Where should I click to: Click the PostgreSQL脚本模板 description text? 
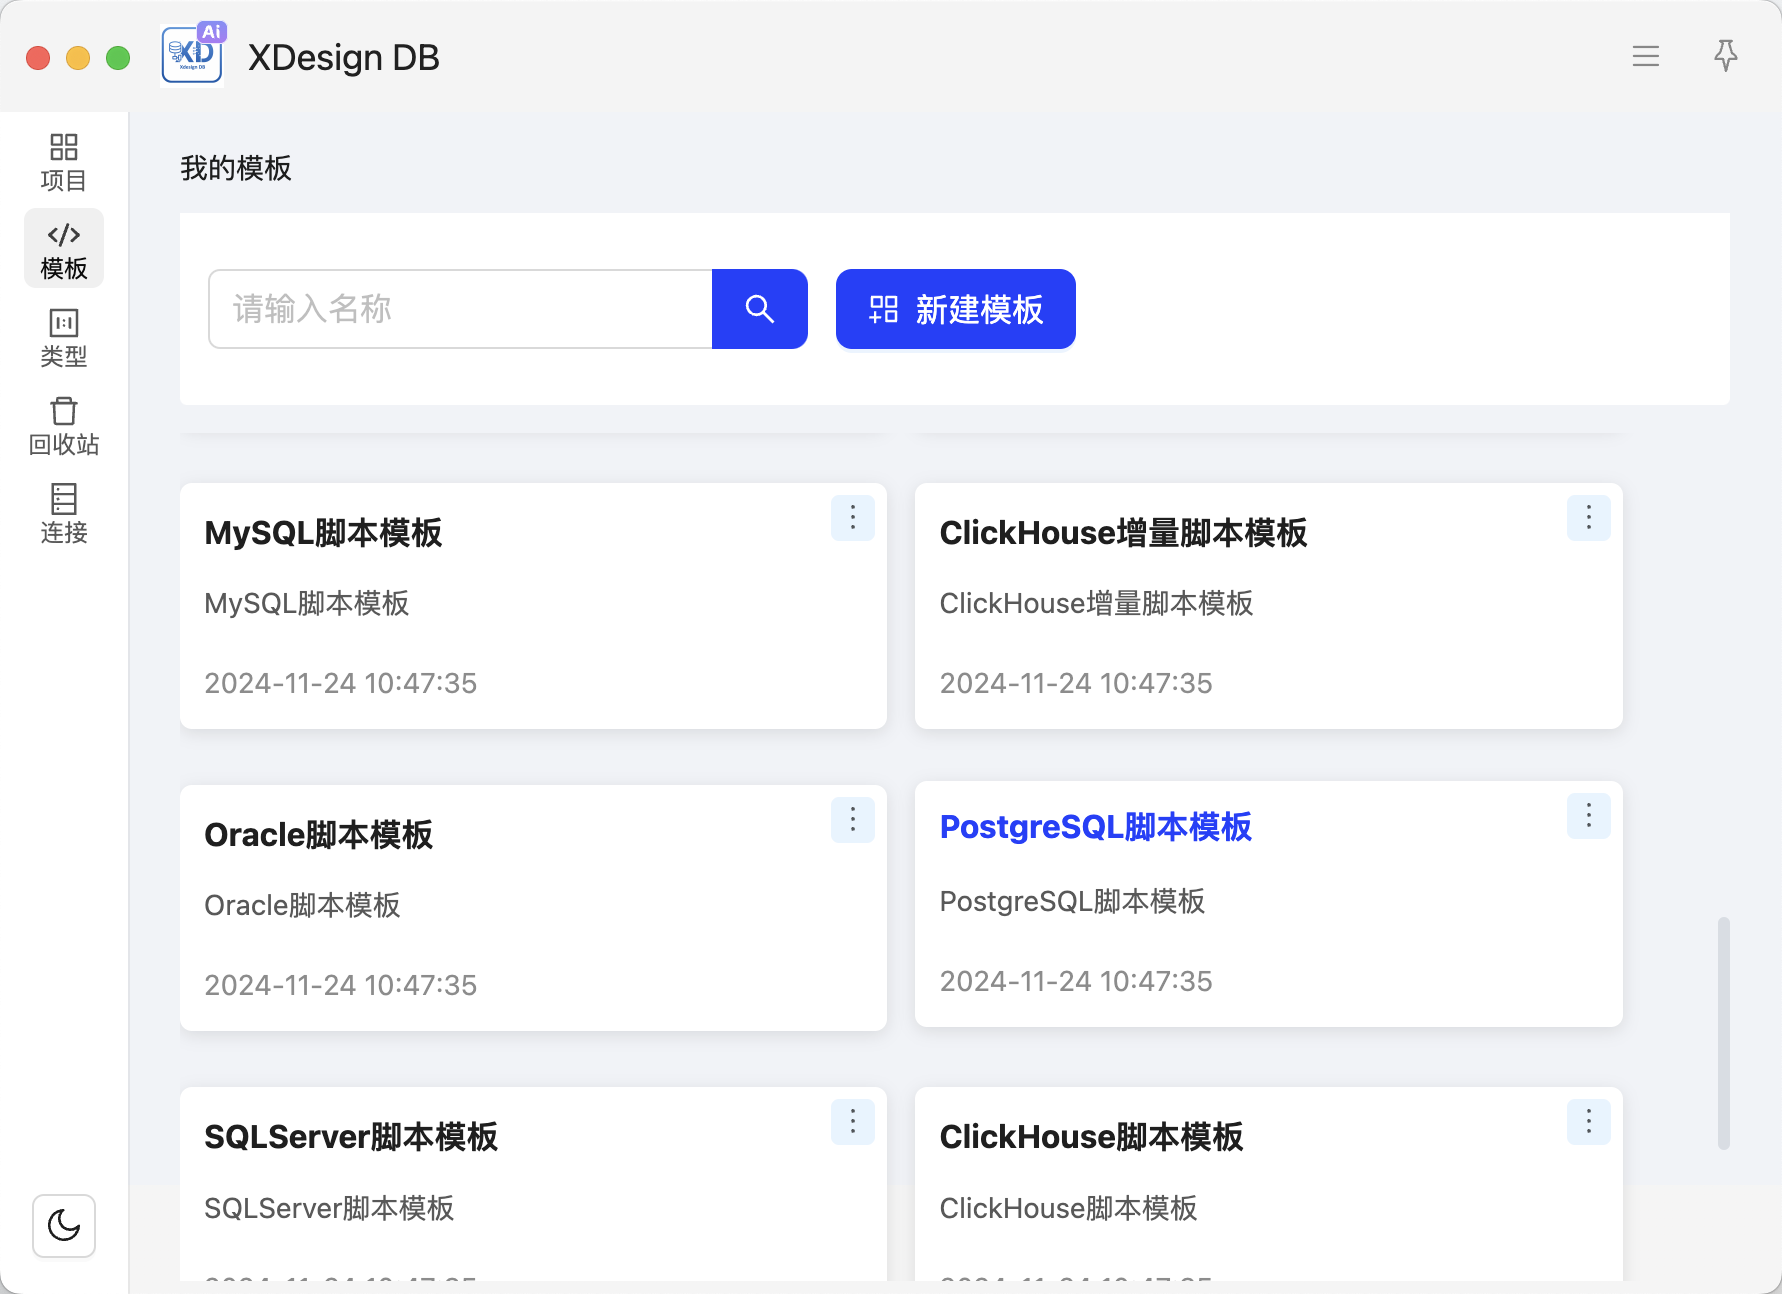pyautogui.click(x=1072, y=901)
